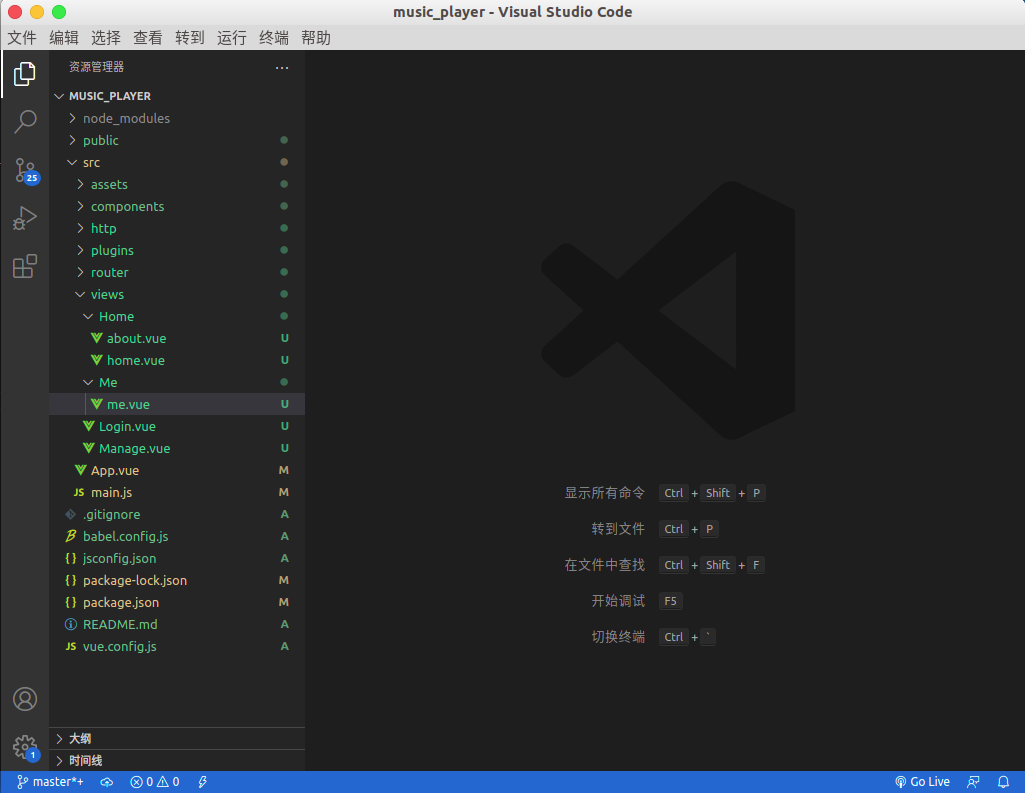Open package-lock.json file
The image size is (1025, 793).
click(x=177, y=581)
